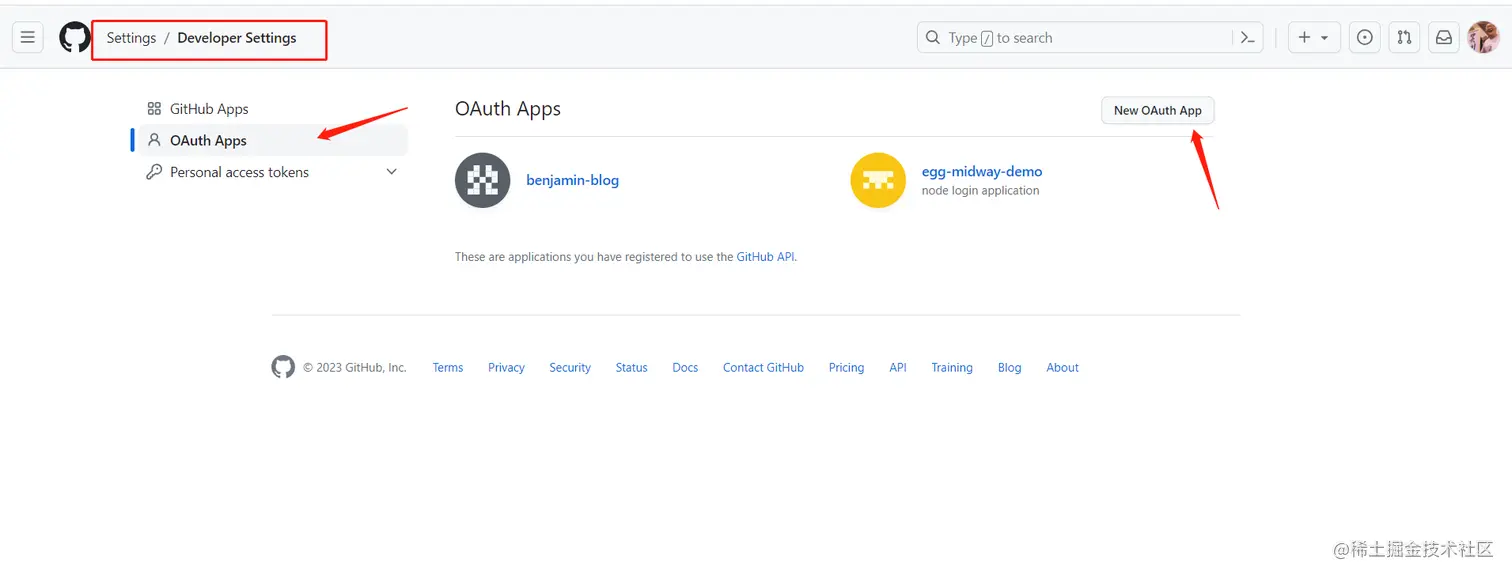Click the search magnifier icon
Viewport: 1512px width, 578px height.
[933, 38]
